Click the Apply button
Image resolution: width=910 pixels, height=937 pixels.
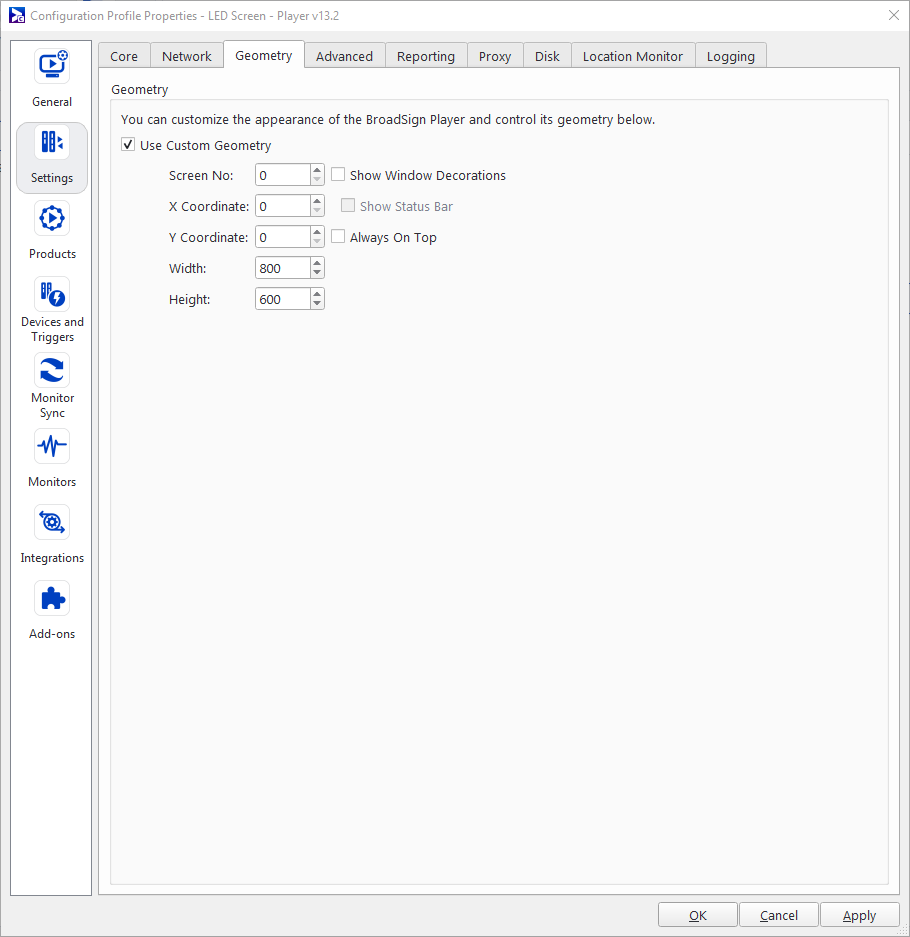[859, 915]
